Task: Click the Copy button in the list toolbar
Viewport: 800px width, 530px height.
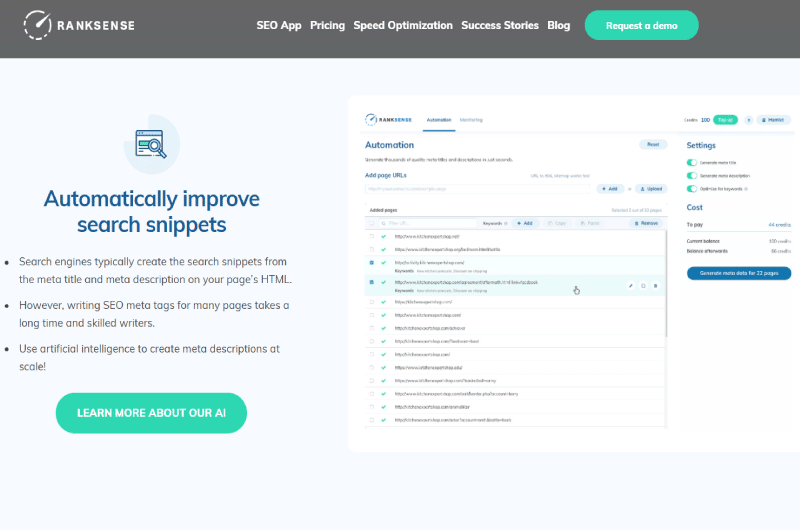Action: pyautogui.click(x=557, y=223)
